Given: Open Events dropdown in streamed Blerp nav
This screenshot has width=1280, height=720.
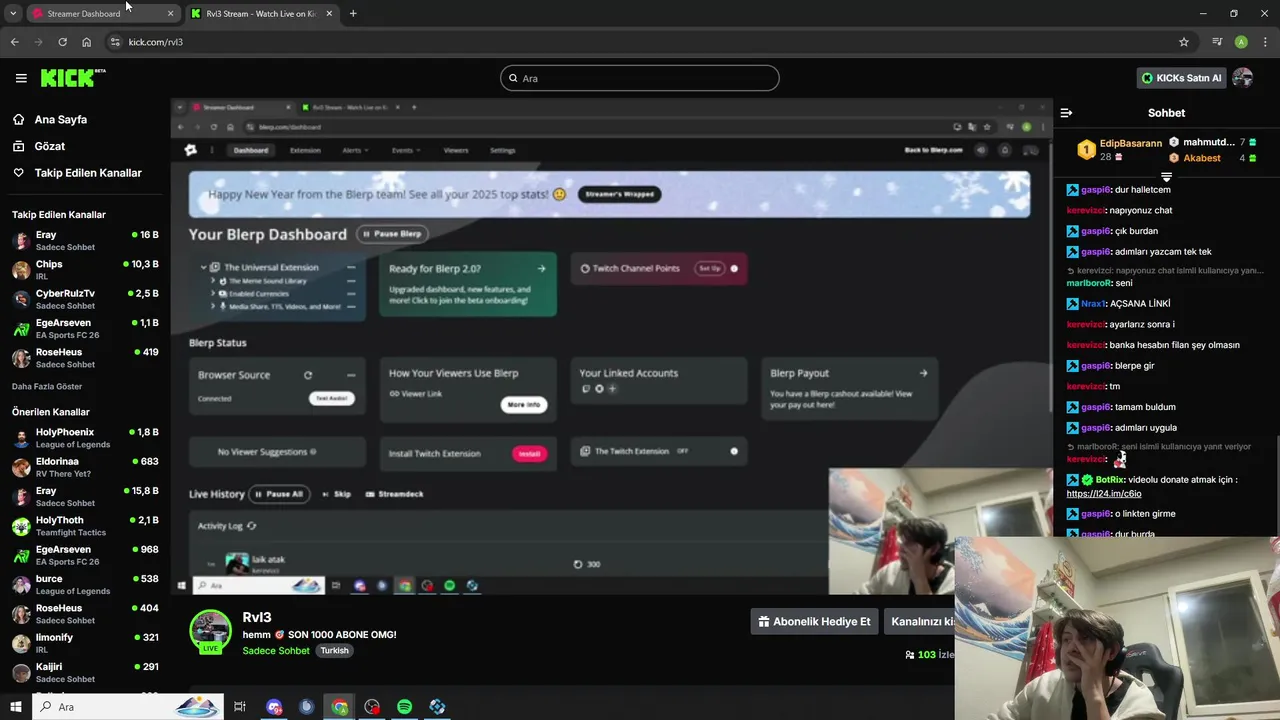Looking at the screenshot, I should click(x=406, y=150).
